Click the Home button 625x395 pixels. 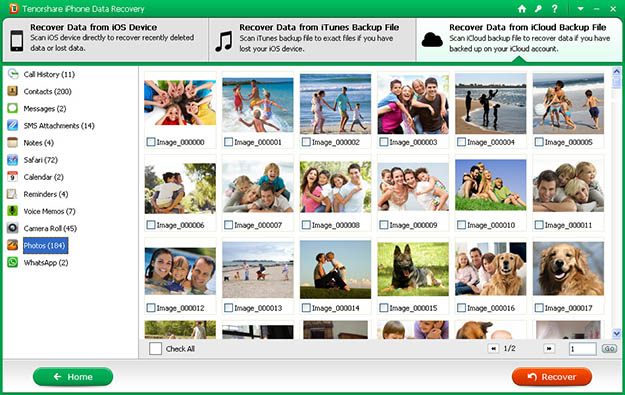tap(73, 377)
